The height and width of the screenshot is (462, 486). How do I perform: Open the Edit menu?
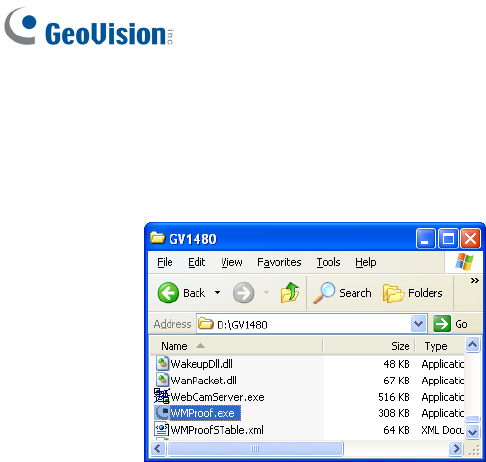pyautogui.click(x=196, y=262)
